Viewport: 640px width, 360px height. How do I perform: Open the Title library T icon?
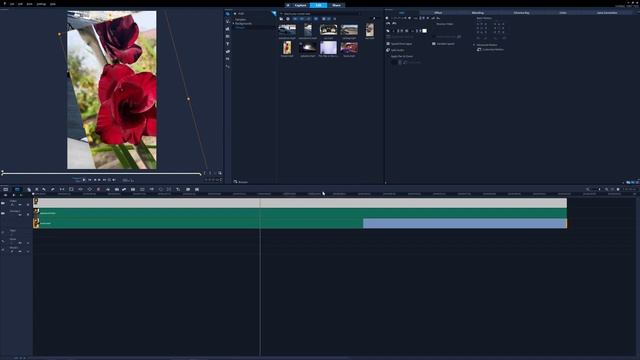pos(228,44)
